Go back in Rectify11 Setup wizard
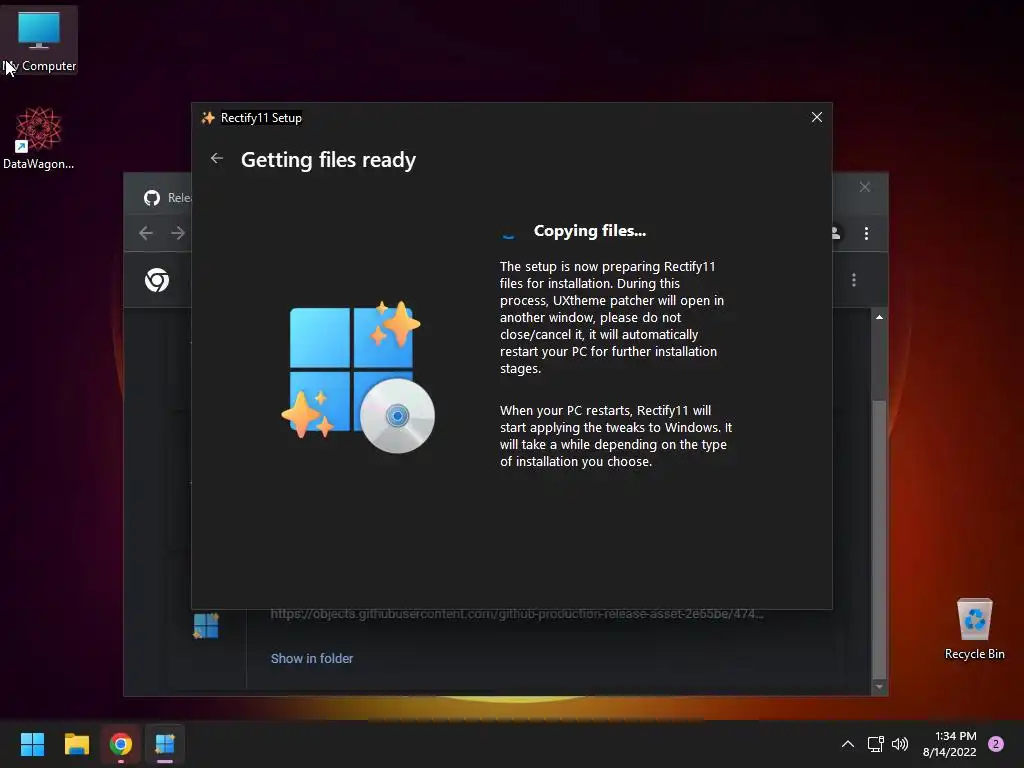Screen dimensions: 1024x768 click(217, 159)
